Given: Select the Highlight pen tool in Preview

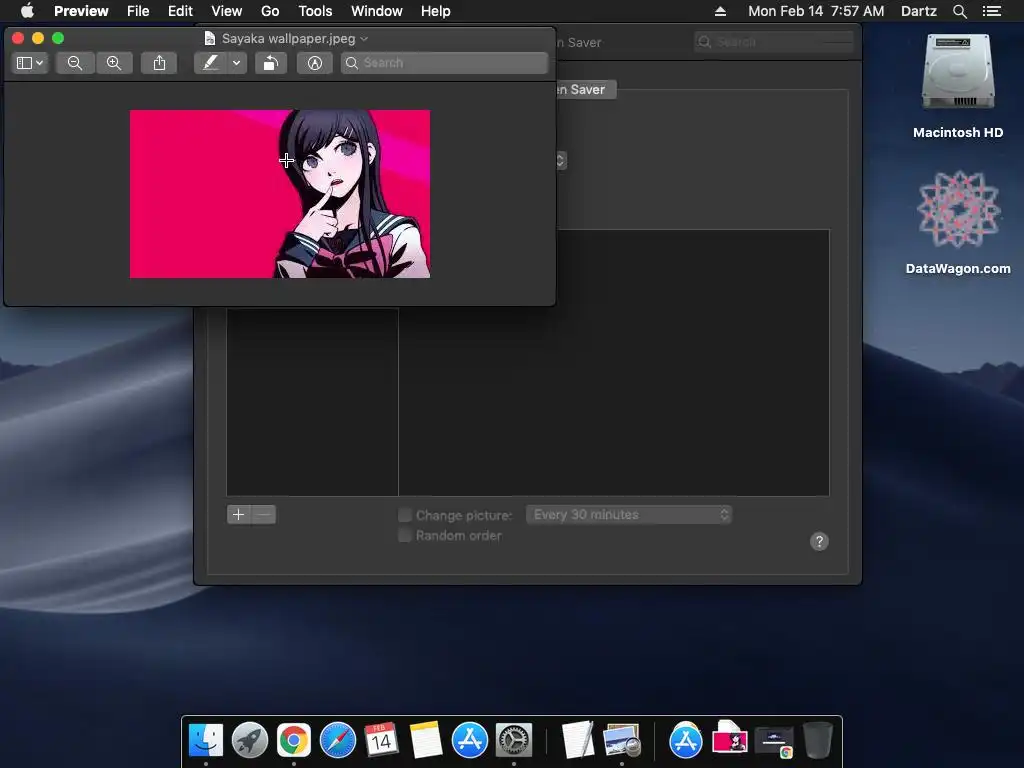Looking at the screenshot, I should click(210, 63).
